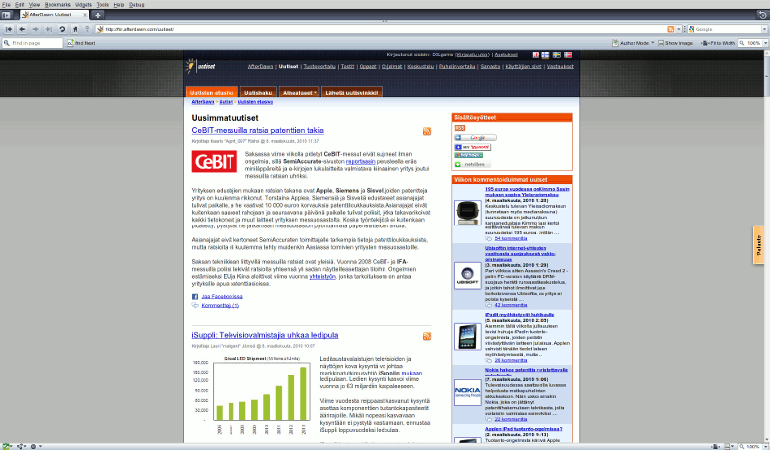This screenshot has width=770, height=450.
Task: Open the zoom percentage dropdown in view bar
Action: pos(765,43)
